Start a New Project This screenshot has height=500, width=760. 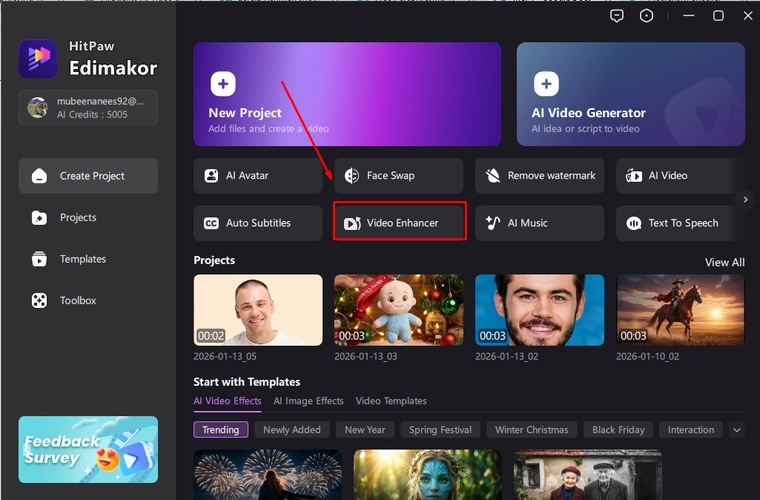click(347, 94)
